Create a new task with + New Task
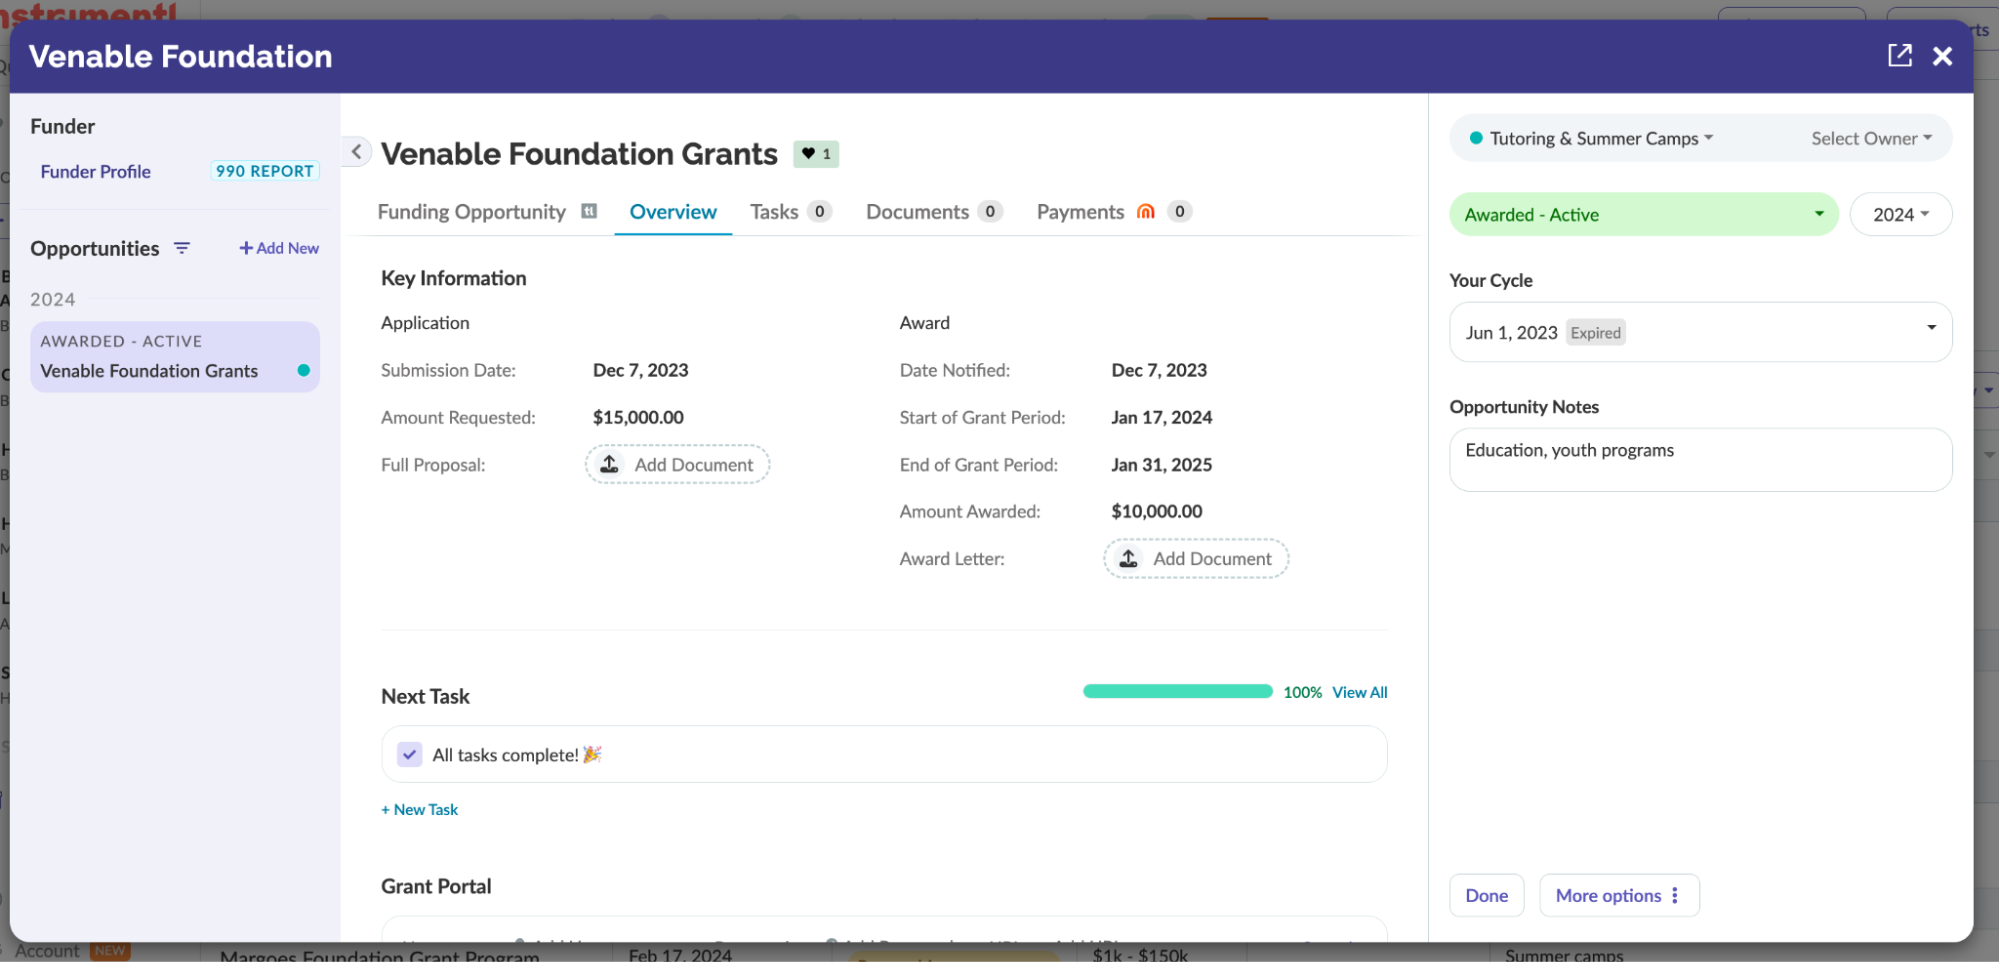 [419, 809]
